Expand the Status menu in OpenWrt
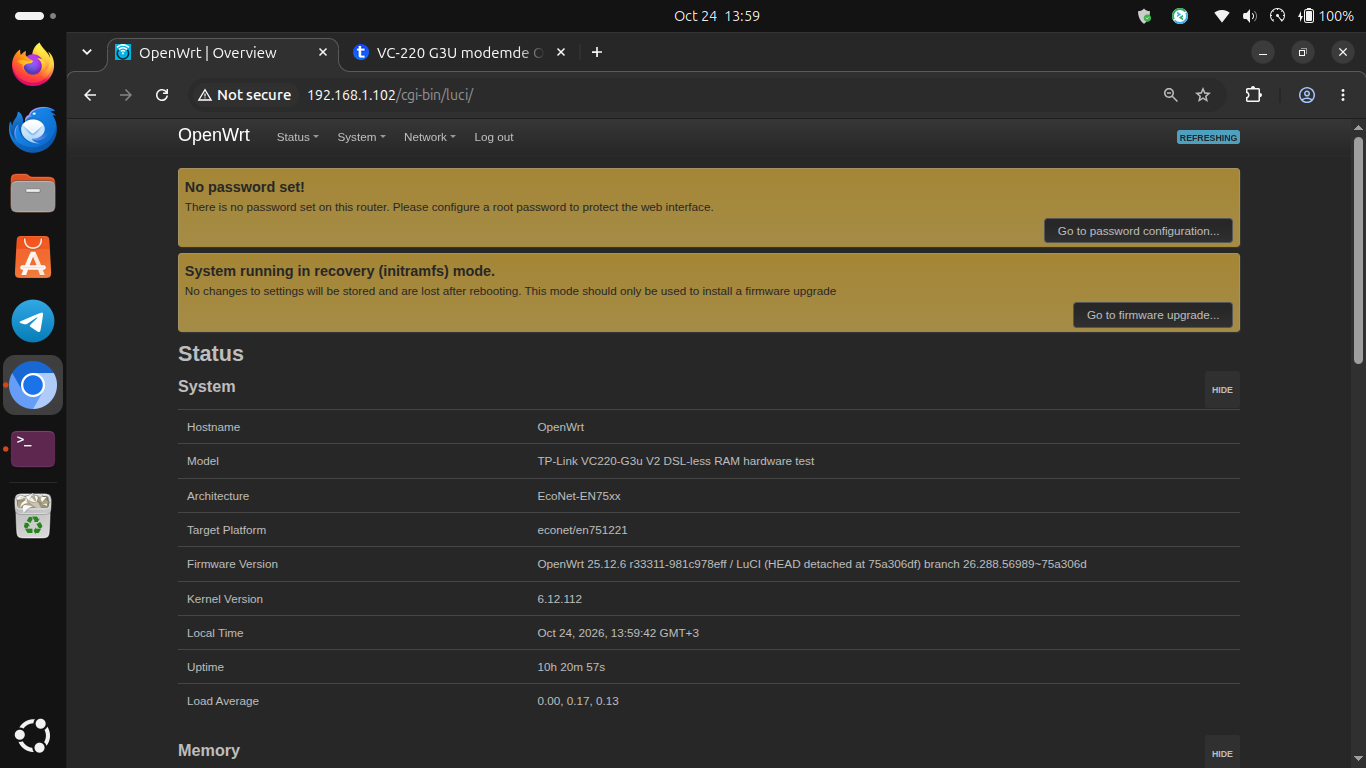Image resolution: width=1366 pixels, height=768 pixels. click(297, 137)
